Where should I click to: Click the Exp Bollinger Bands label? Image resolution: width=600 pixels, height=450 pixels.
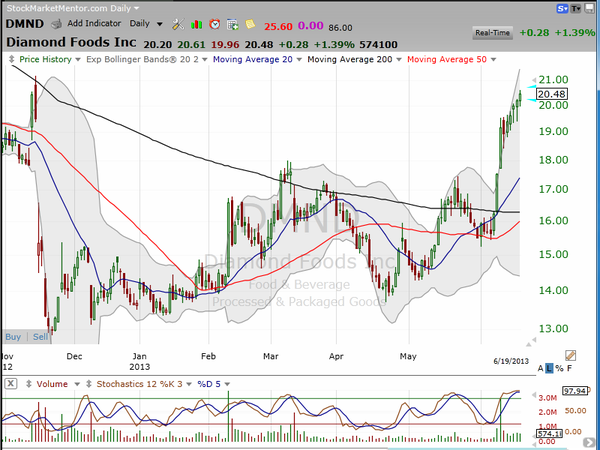(142, 59)
